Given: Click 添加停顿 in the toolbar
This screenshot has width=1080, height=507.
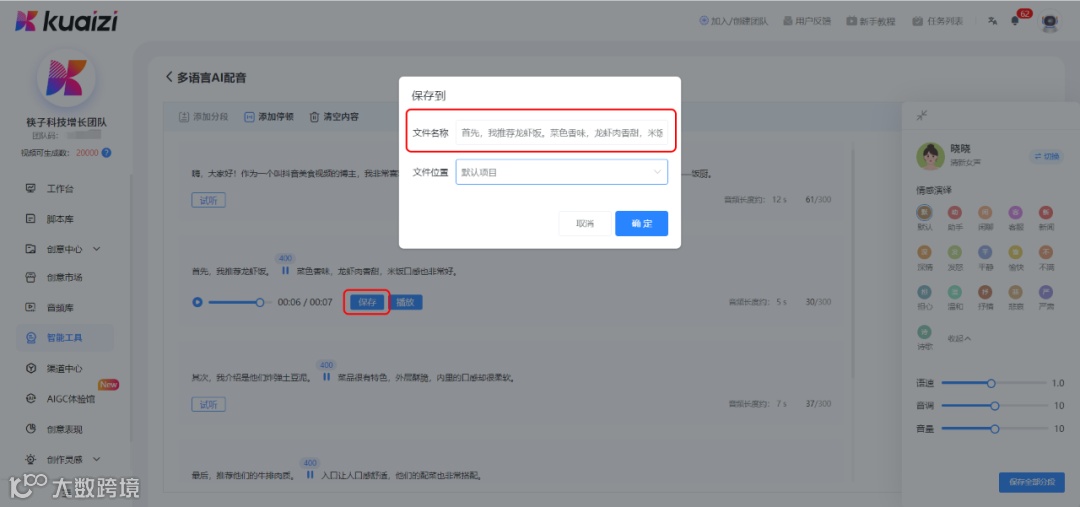Looking at the screenshot, I should point(269,116).
